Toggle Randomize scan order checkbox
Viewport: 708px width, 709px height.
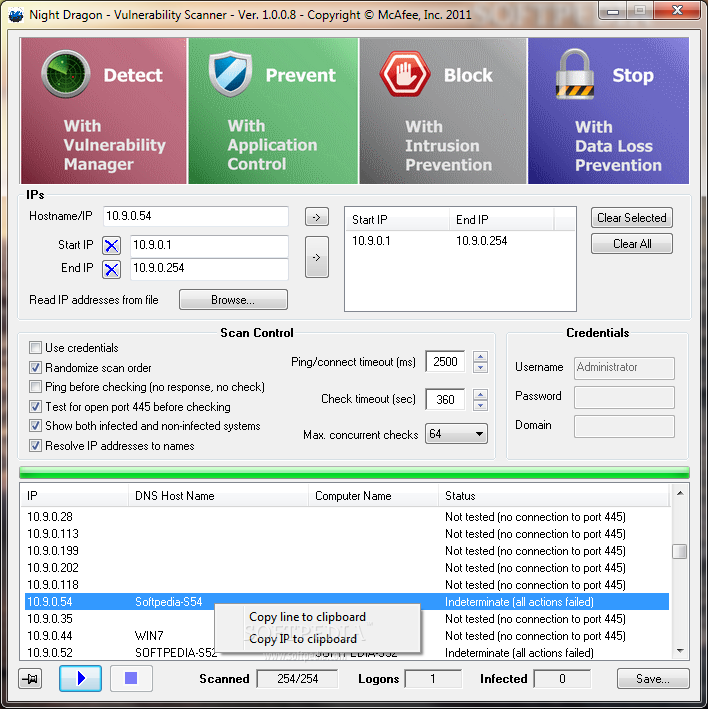coord(35,368)
